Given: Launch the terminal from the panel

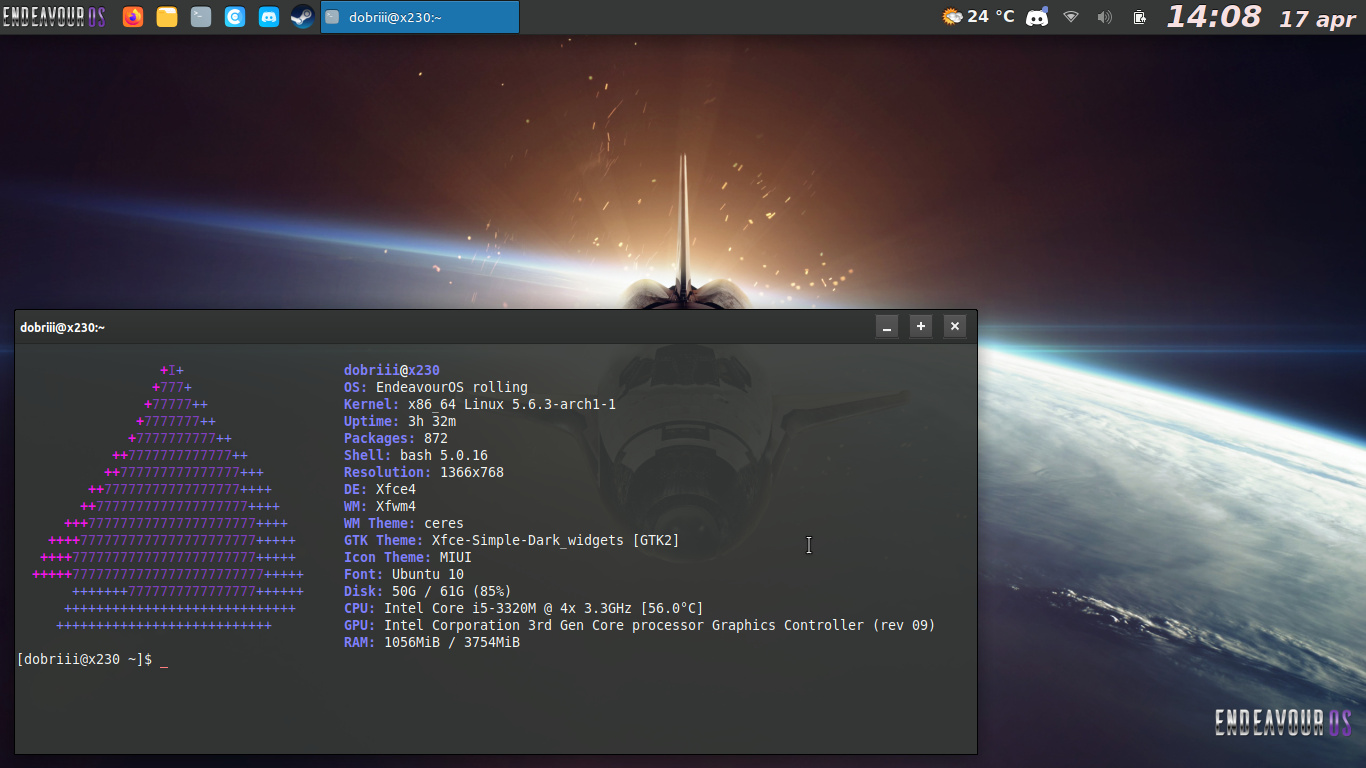Looking at the screenshot, I should click(201, 17).
